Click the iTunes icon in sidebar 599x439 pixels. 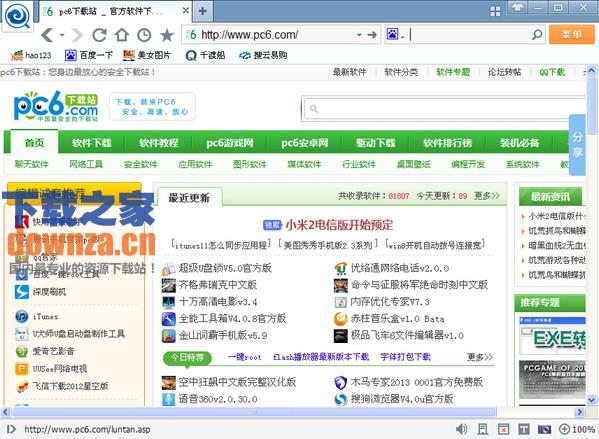click(x=22, y=316)
